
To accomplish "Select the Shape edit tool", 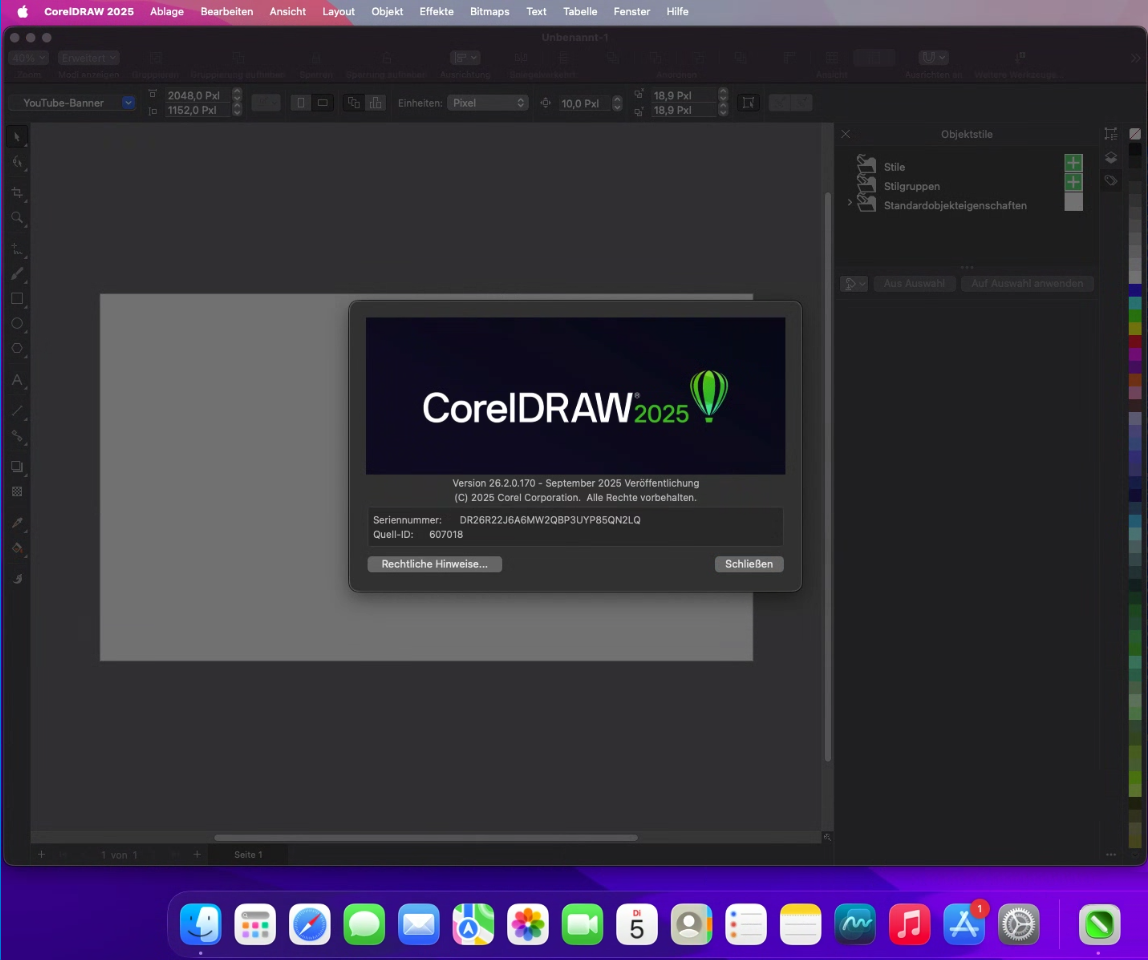I will [x=17, y=163].
